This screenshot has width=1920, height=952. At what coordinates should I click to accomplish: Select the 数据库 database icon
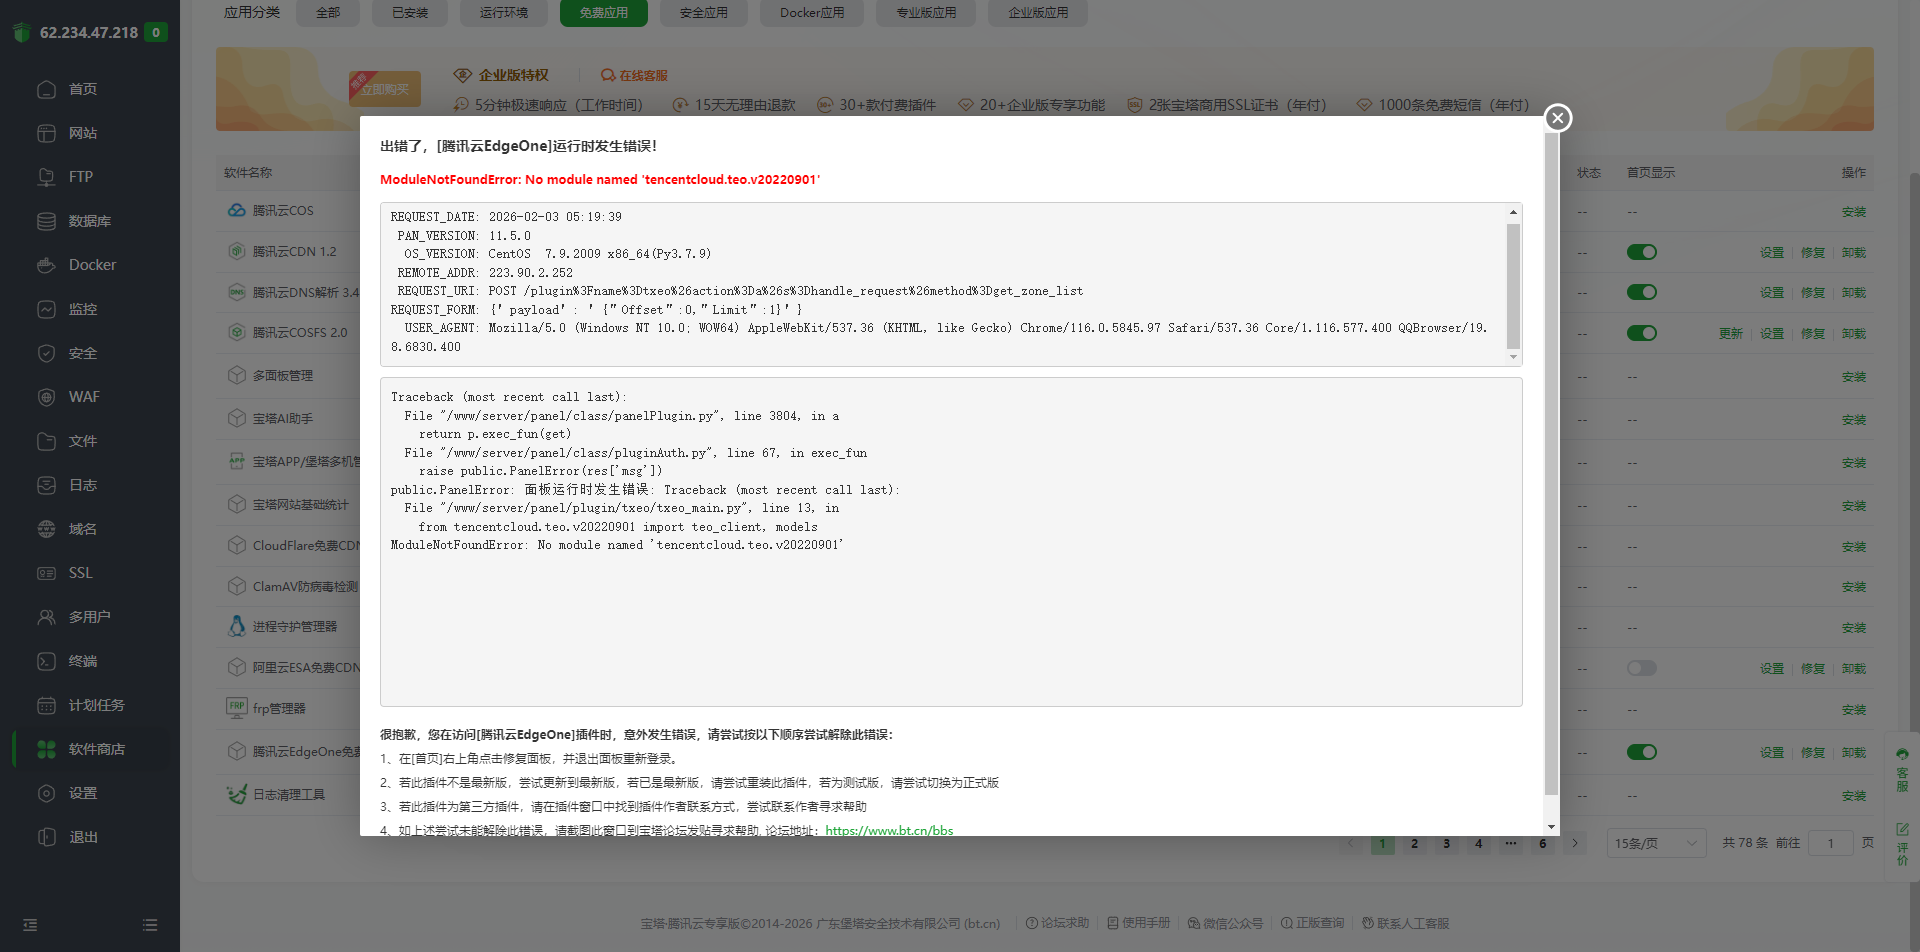click(46, 221)
